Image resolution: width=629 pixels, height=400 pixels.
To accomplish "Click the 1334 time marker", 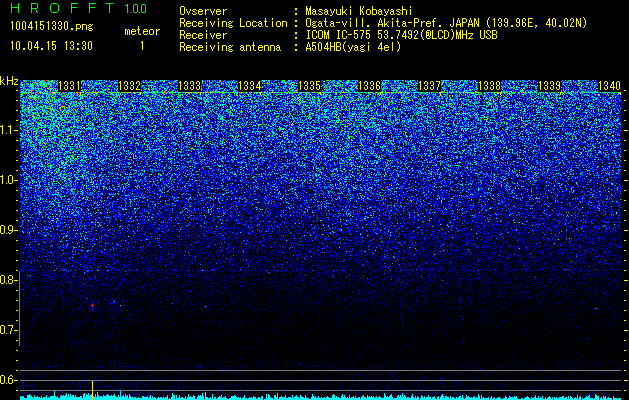I will [x=250, y=86].
